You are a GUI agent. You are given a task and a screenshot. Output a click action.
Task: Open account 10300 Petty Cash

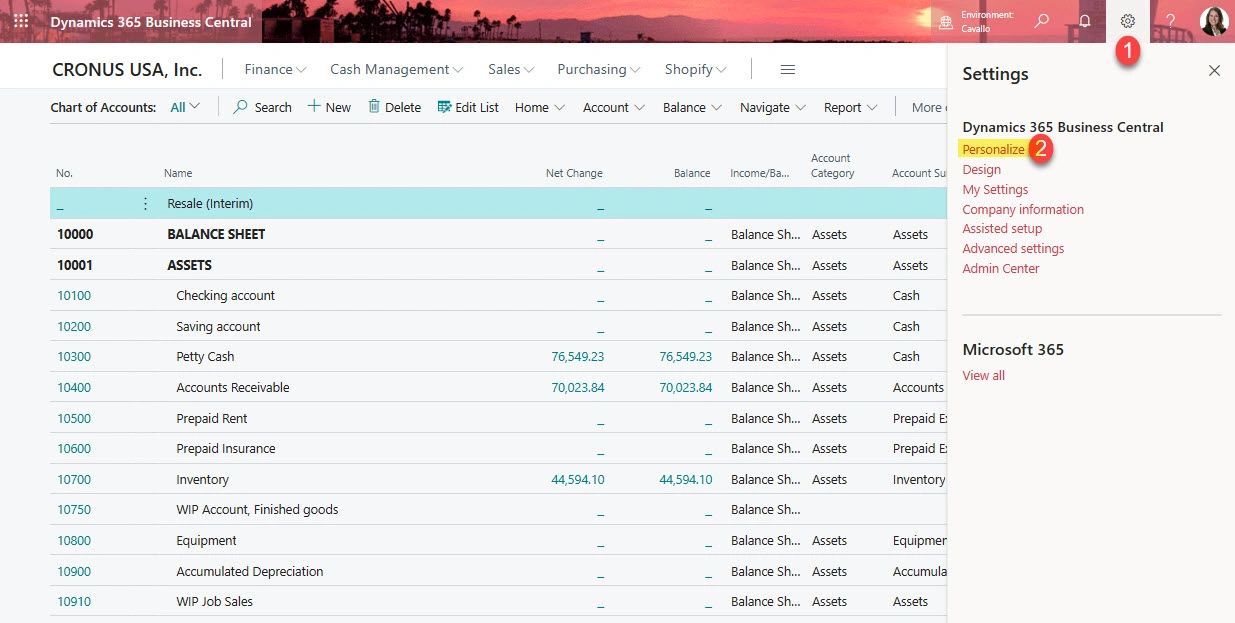(x=75, y=356)
